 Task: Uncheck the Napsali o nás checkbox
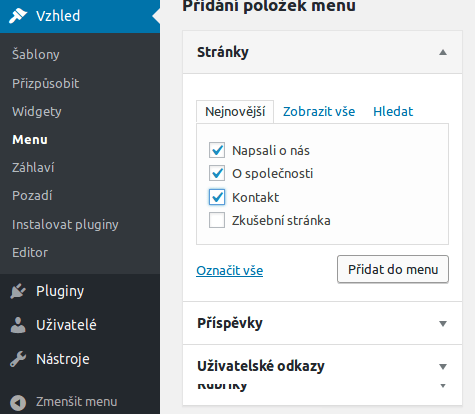click(x=217, y=150)
